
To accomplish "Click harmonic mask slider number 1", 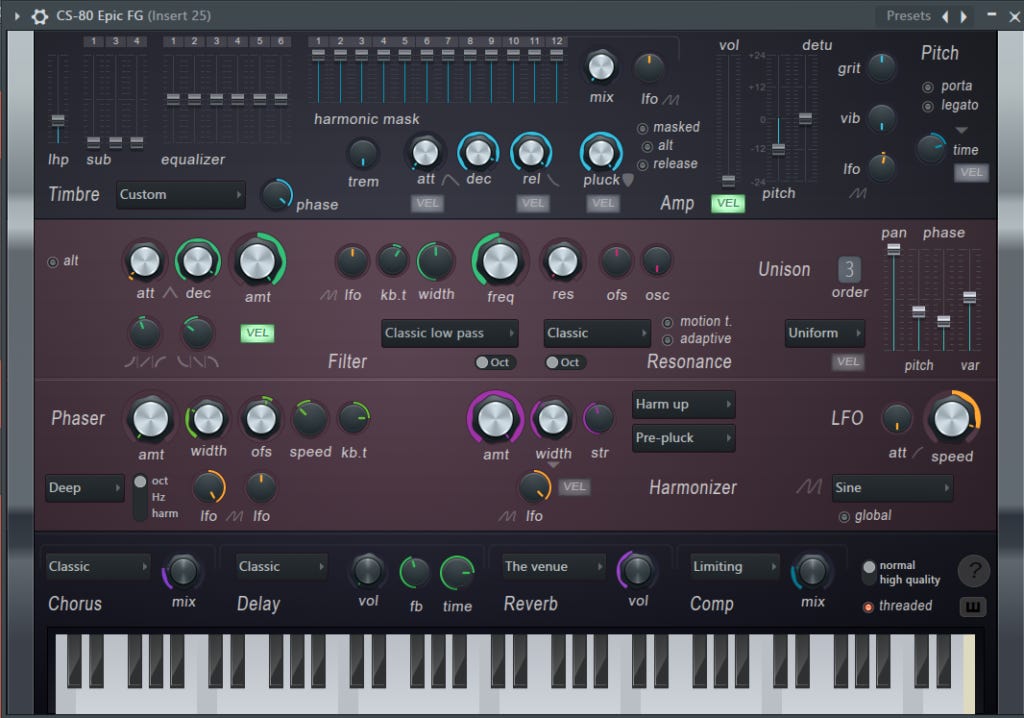I will (318, 56).
